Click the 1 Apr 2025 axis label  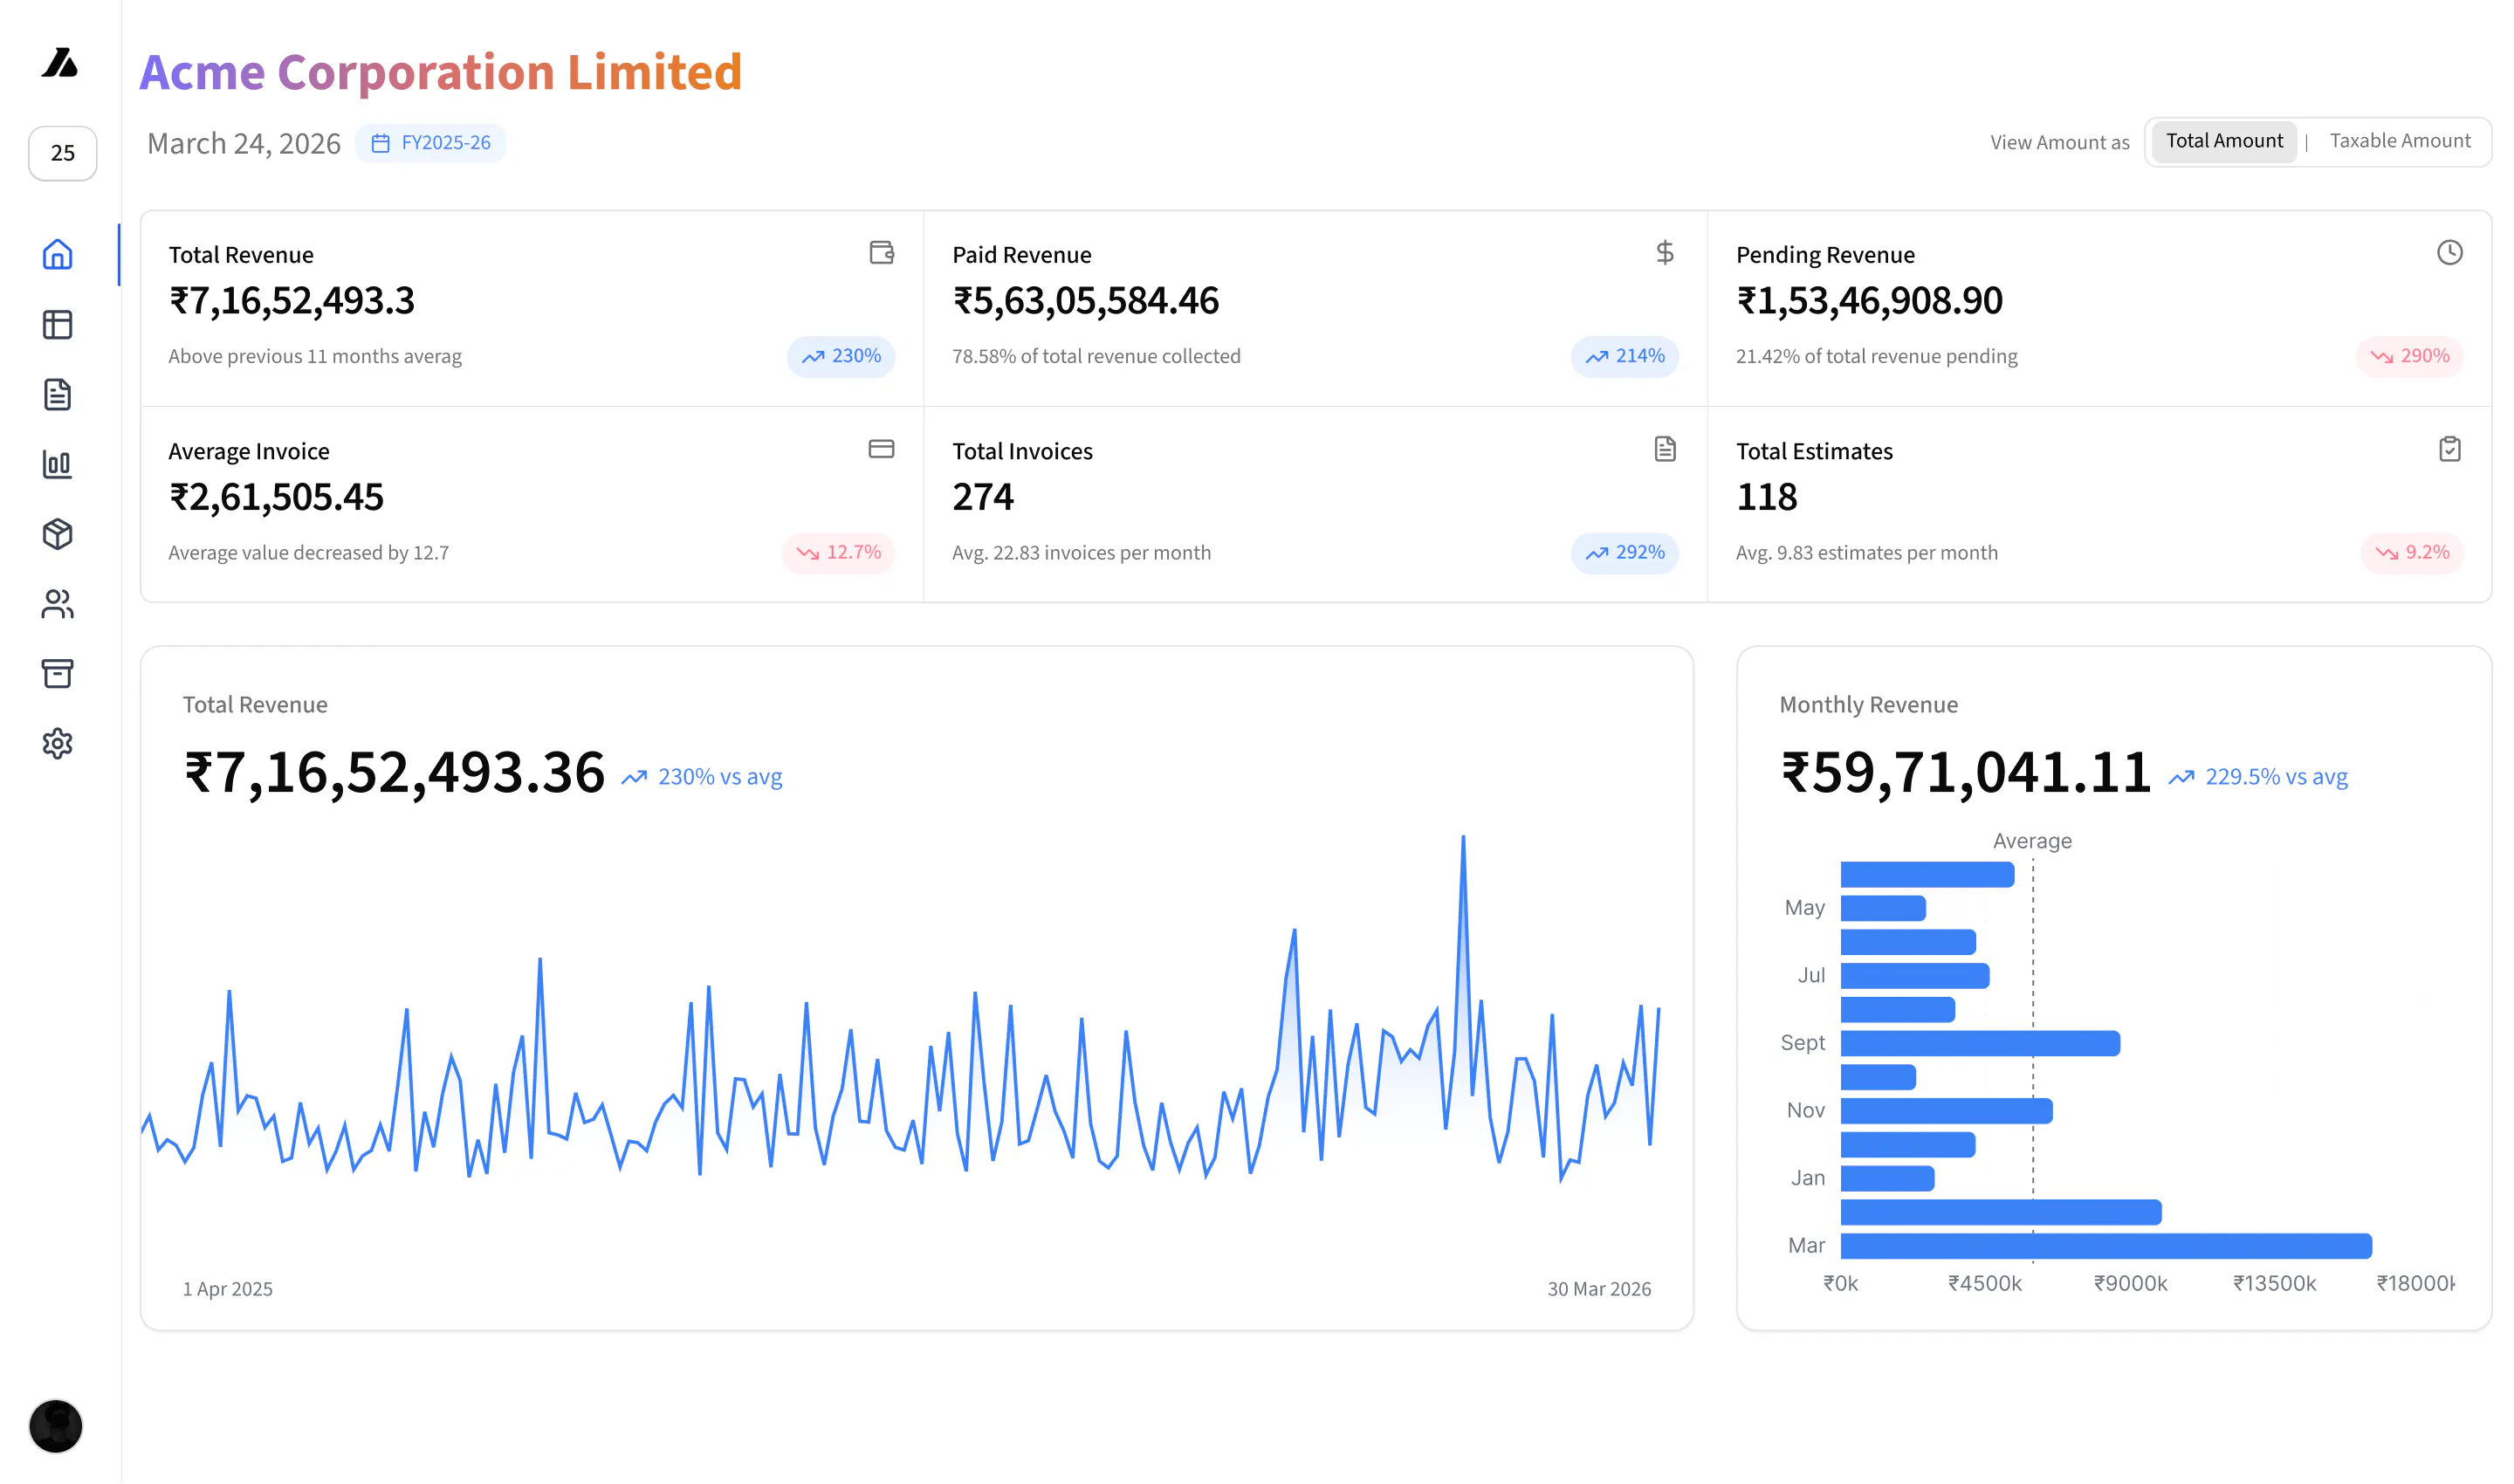(x=228, y=1289)
